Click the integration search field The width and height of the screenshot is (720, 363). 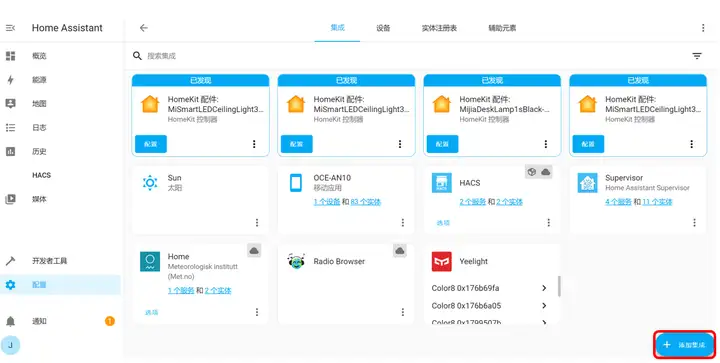413,56
